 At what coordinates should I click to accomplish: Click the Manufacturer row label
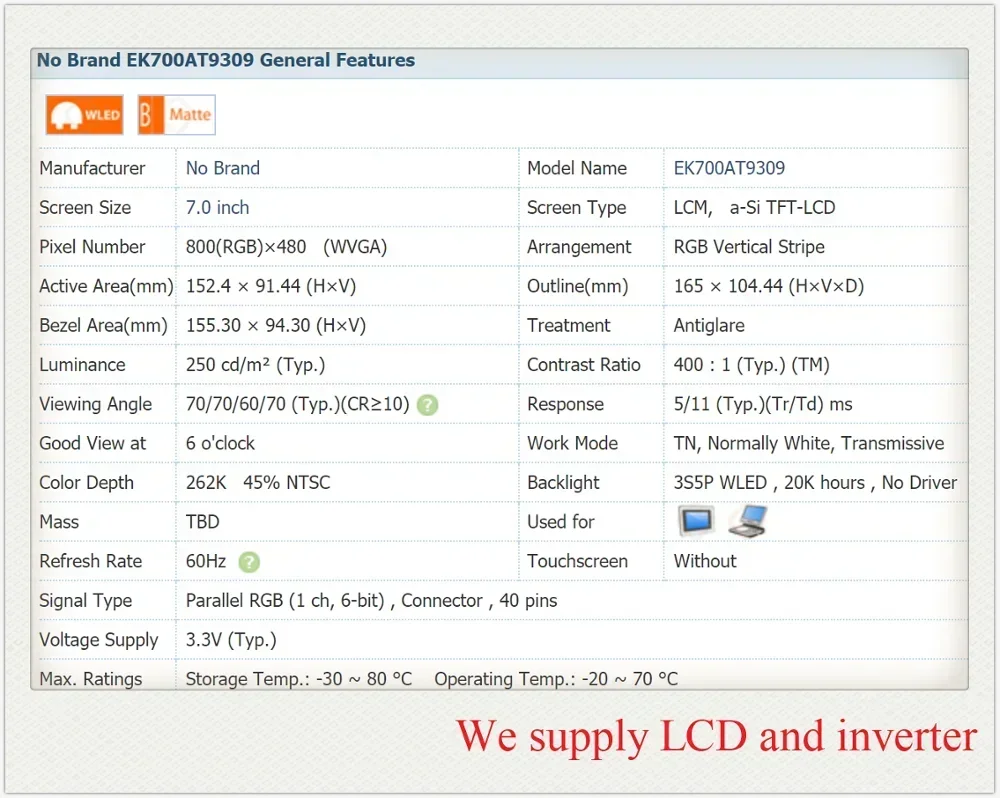tap(92, 168)
